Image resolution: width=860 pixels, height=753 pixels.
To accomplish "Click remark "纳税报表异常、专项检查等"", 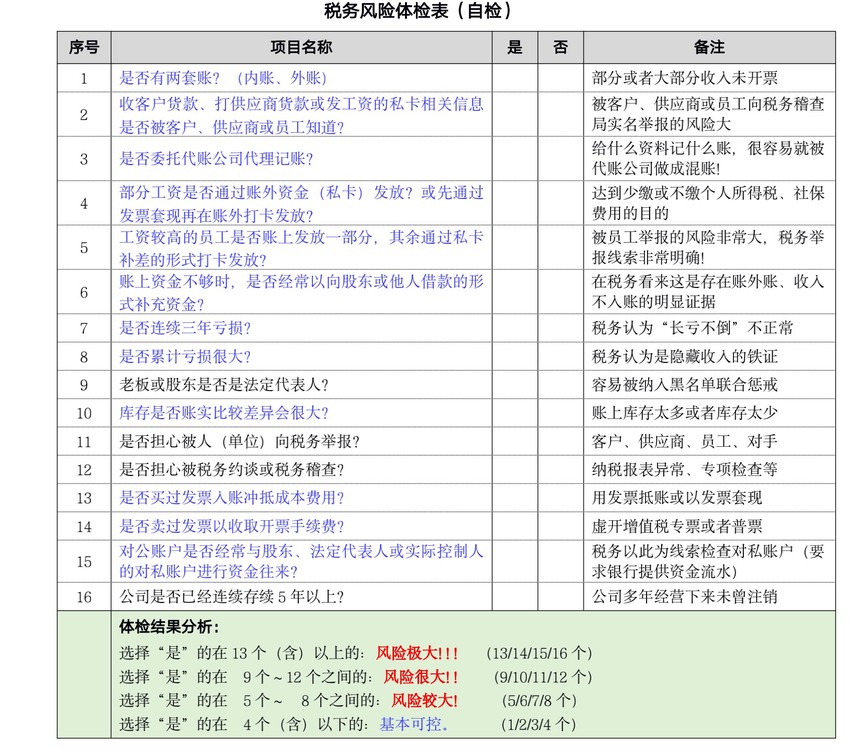I will [x=684, y=469].
